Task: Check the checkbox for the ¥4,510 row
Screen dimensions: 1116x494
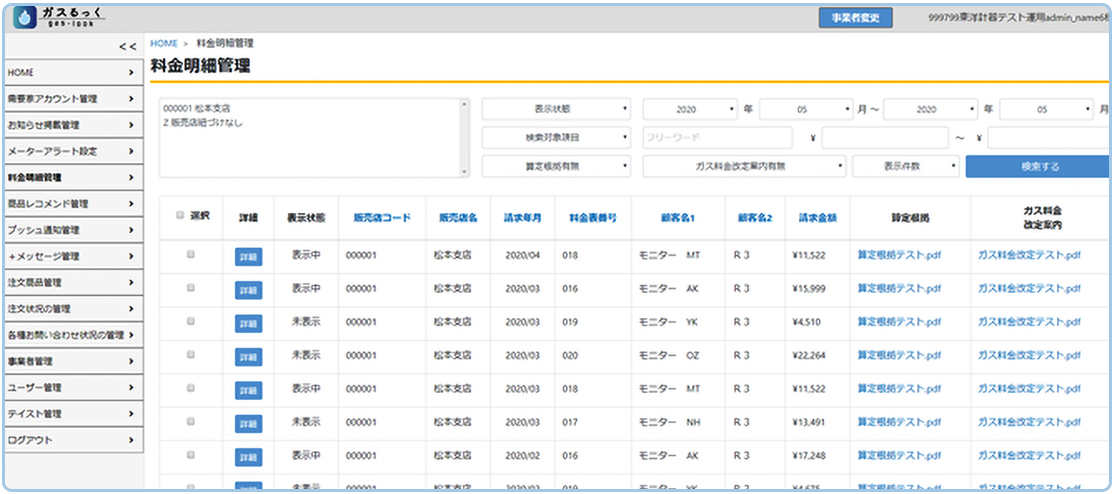Action: pyautogui.click(x=190, y=321)
